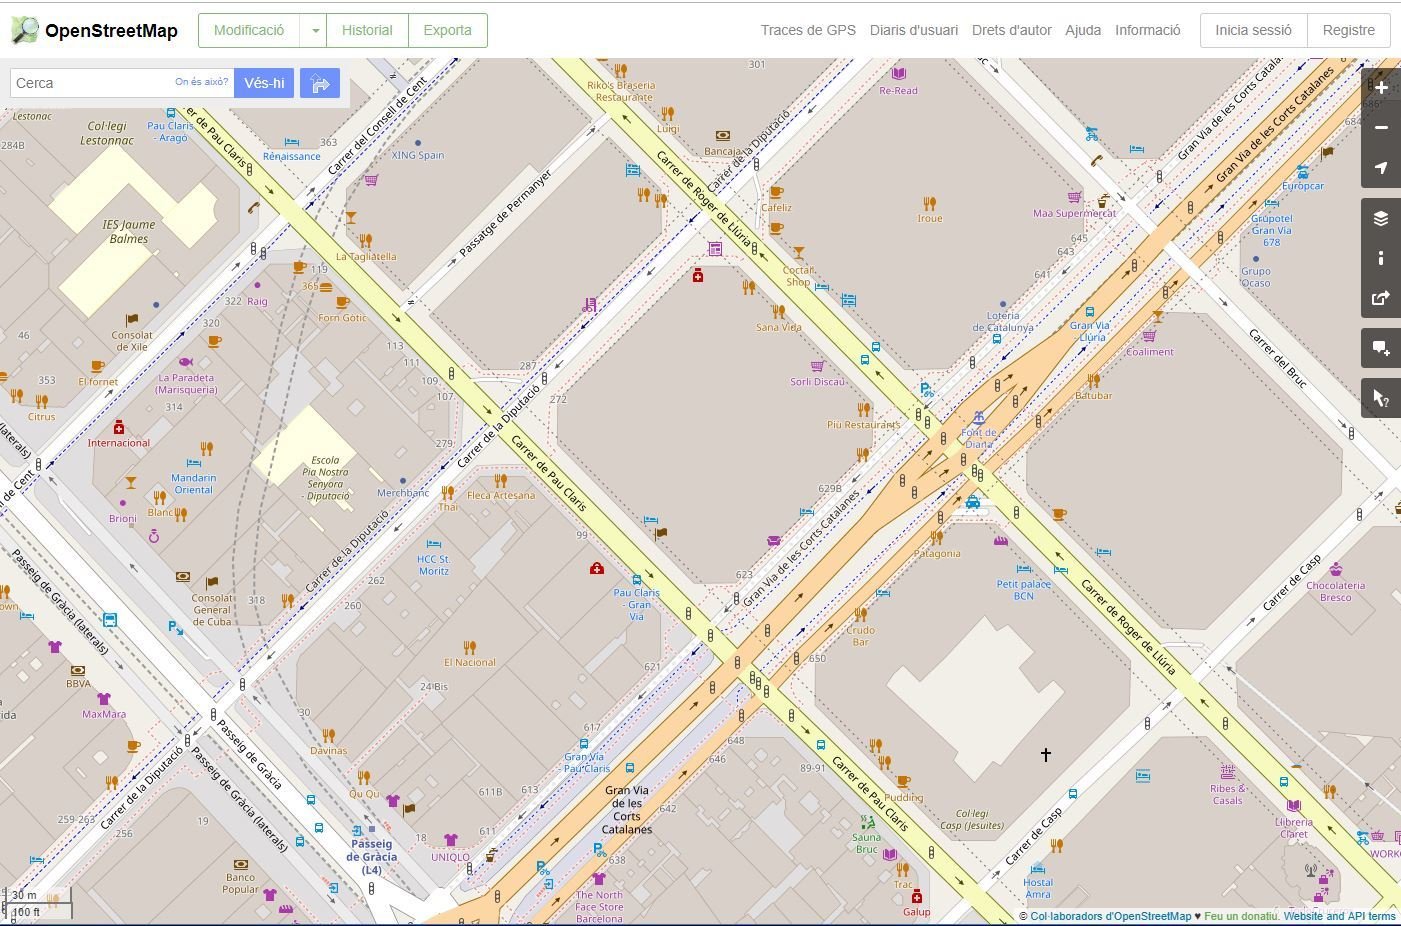Image resolution: width=1401 pixels, height=926 pixels.
Task: Click the Escola Pia Nostra Senyora label
Action: tap(326, 478)
